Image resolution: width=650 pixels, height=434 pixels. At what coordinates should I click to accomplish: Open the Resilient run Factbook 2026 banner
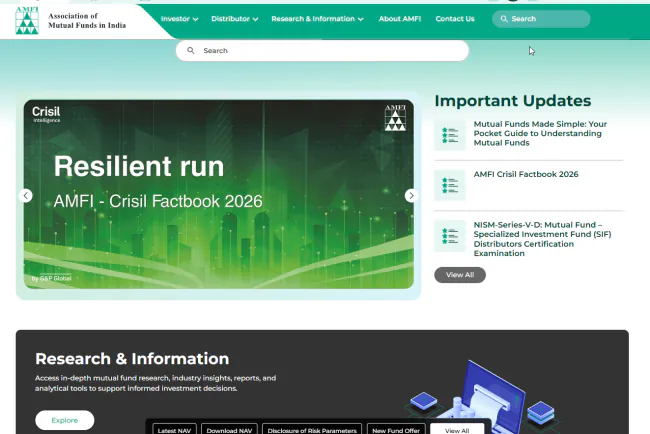(218, 194)
